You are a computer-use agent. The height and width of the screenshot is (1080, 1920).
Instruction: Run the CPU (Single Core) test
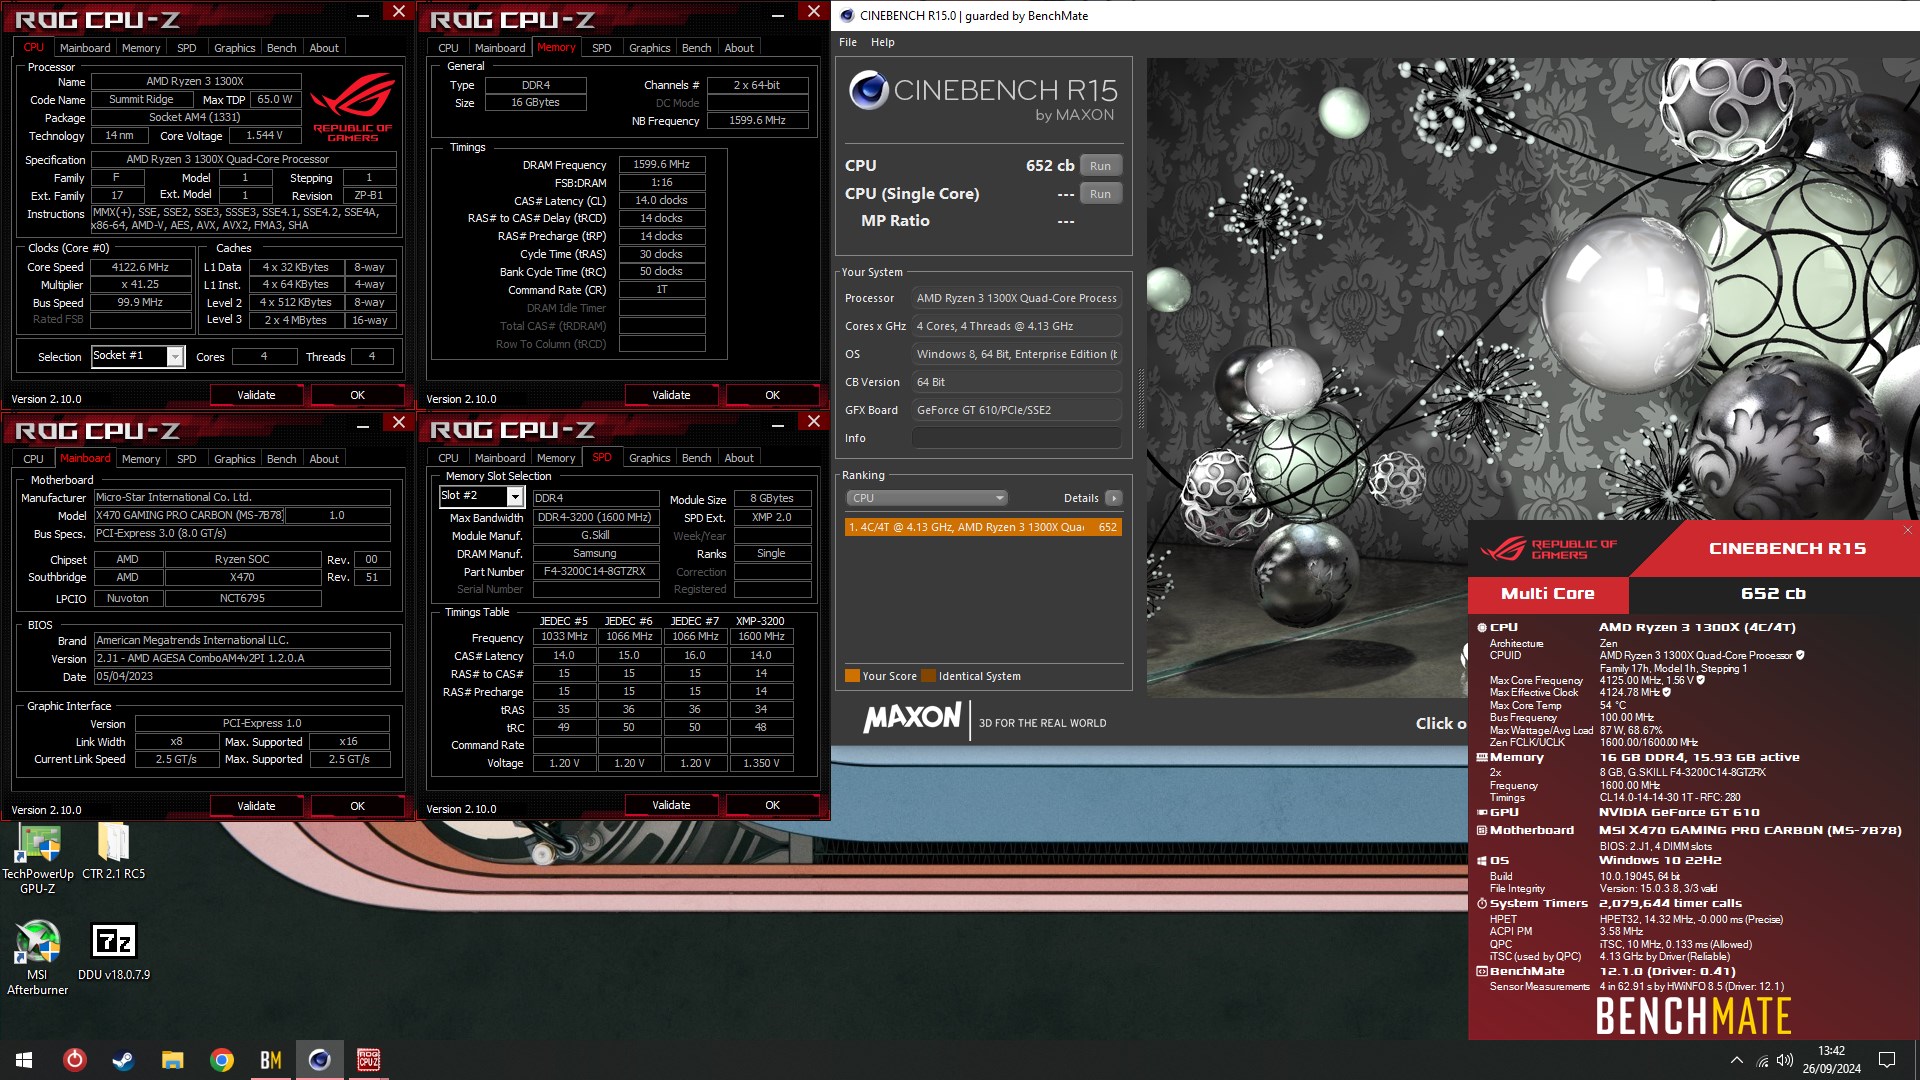pos(1100,194)
